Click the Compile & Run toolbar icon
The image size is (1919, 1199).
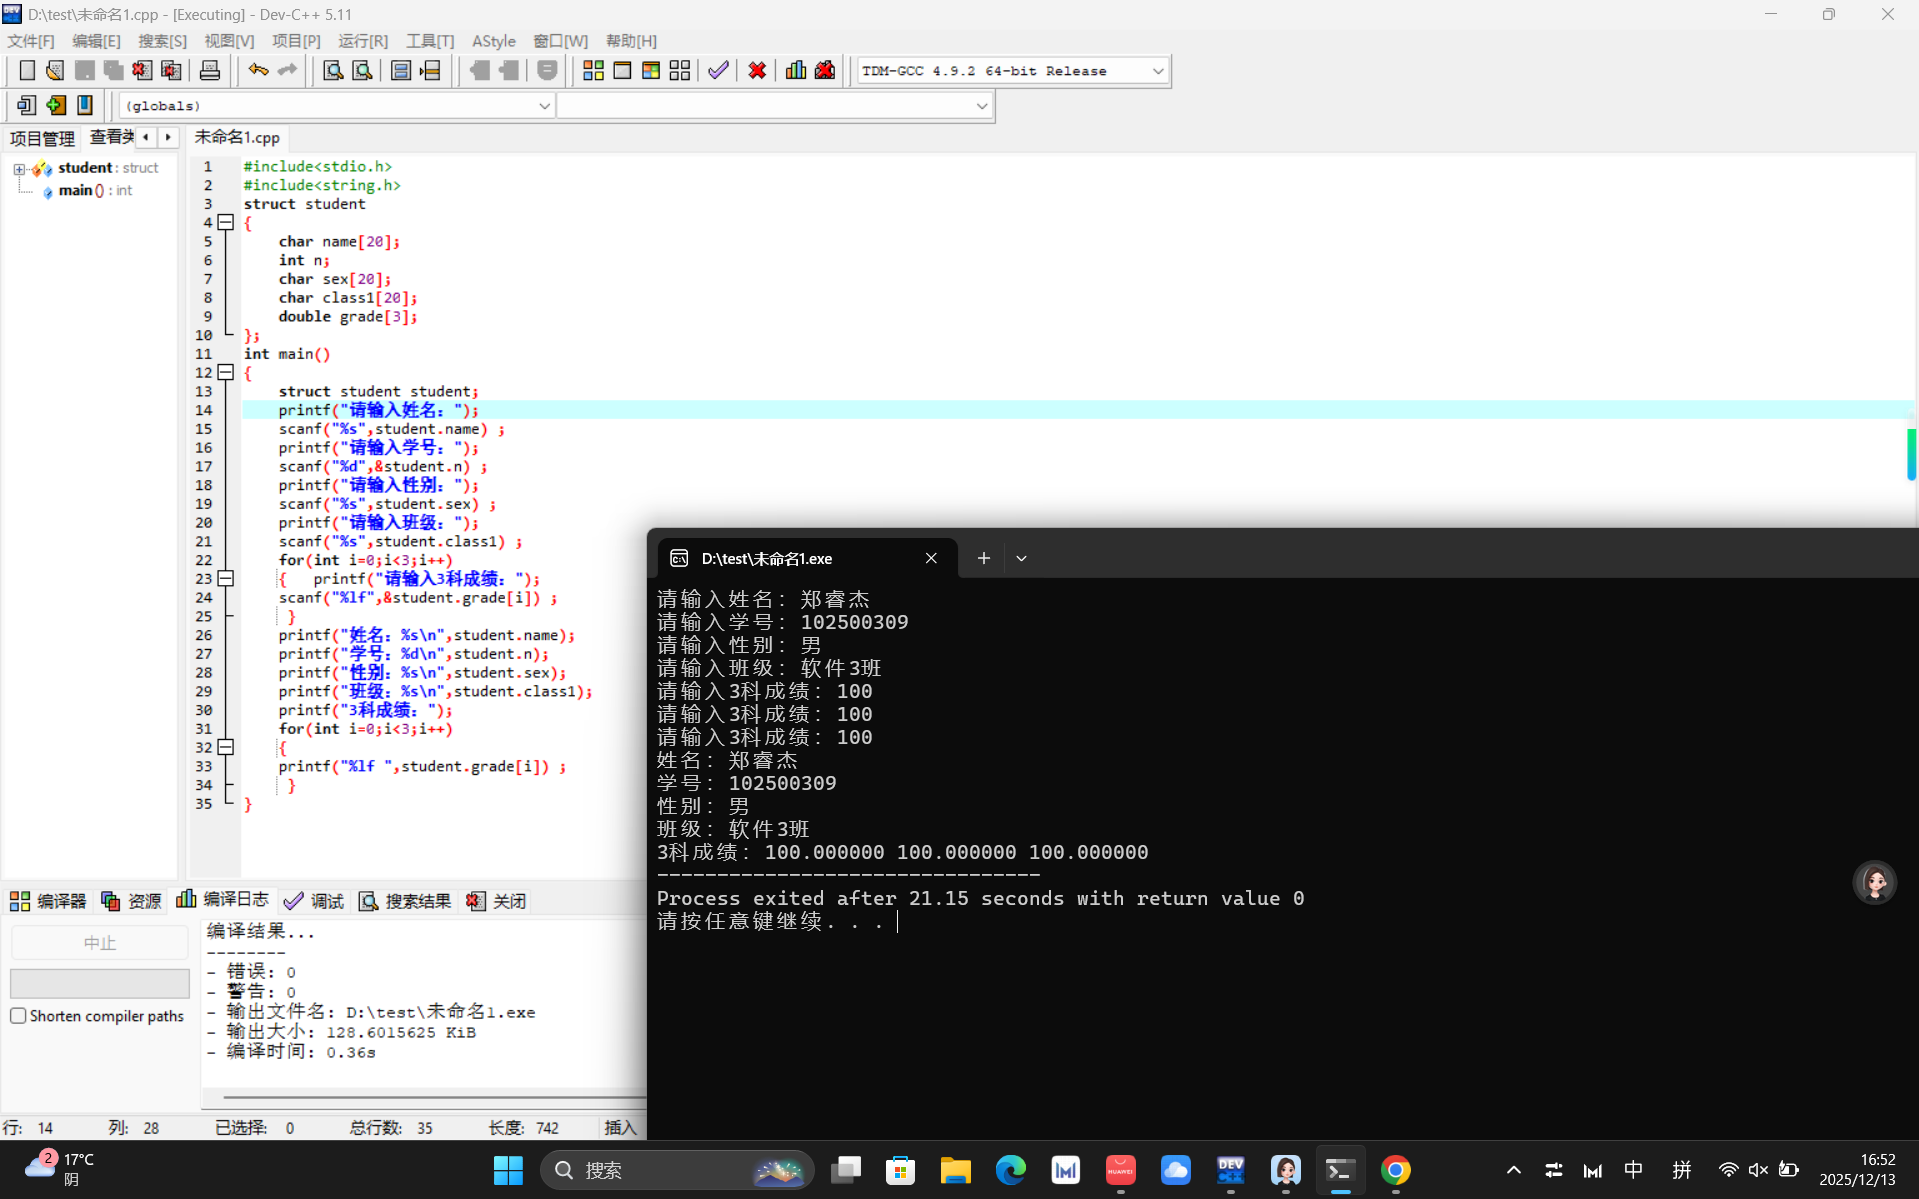click(651, 70)
